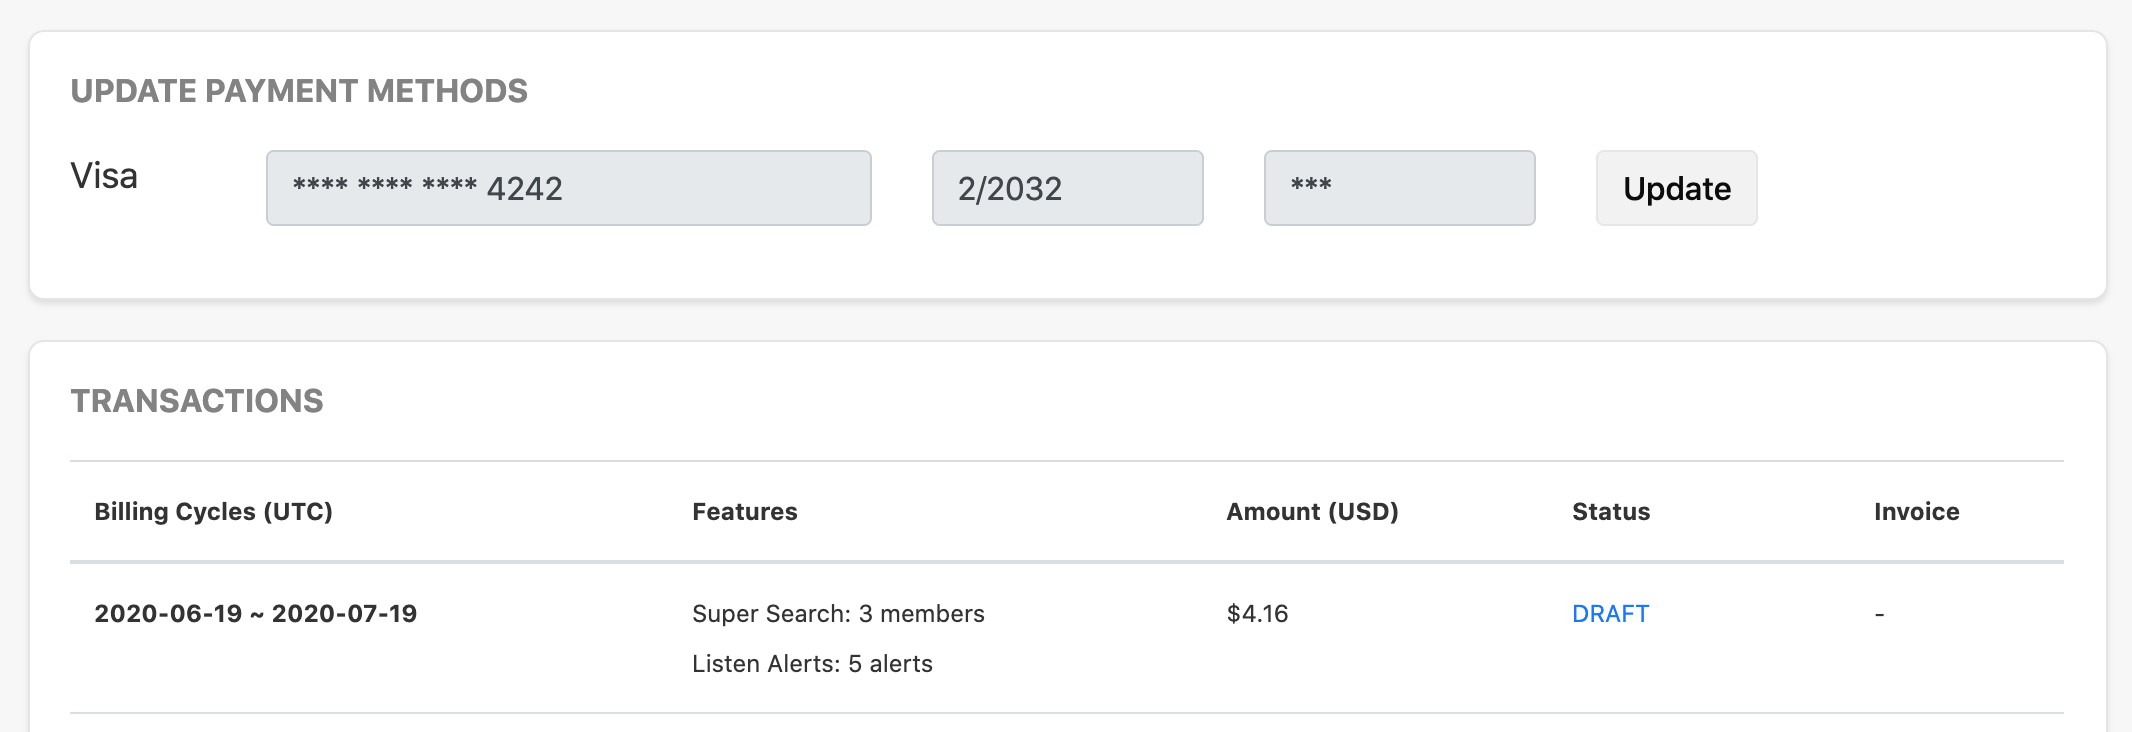Click the Features column header
The image size is (2132, 732).
tap(744, 511)
